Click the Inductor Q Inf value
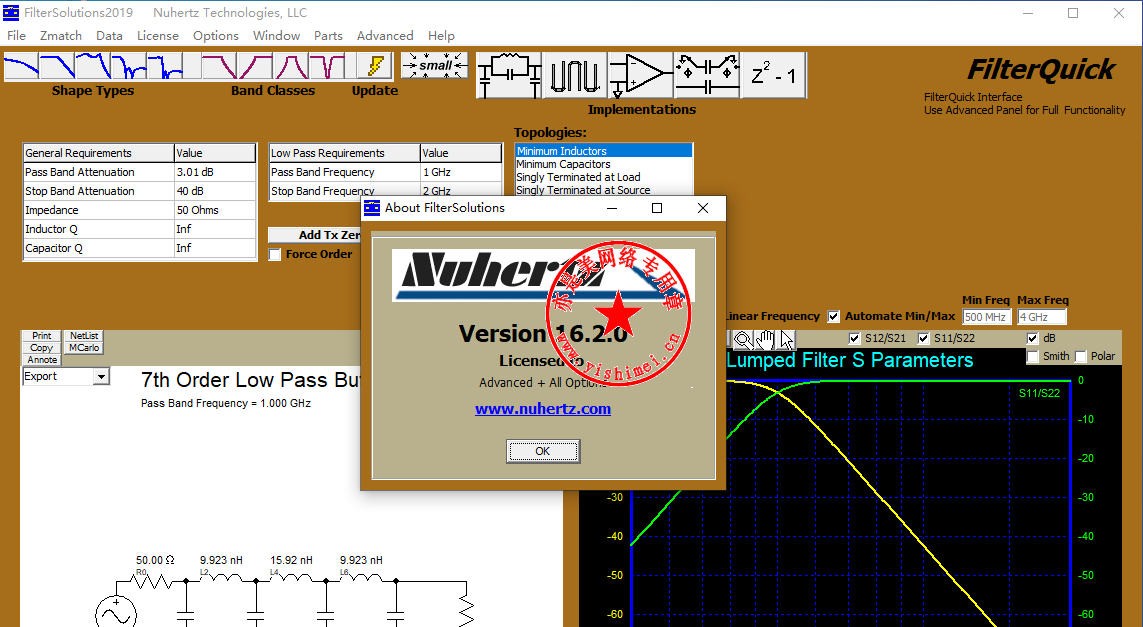Image resolution: width=1143 pixels, height=627 pixels. tap(215, 229)
